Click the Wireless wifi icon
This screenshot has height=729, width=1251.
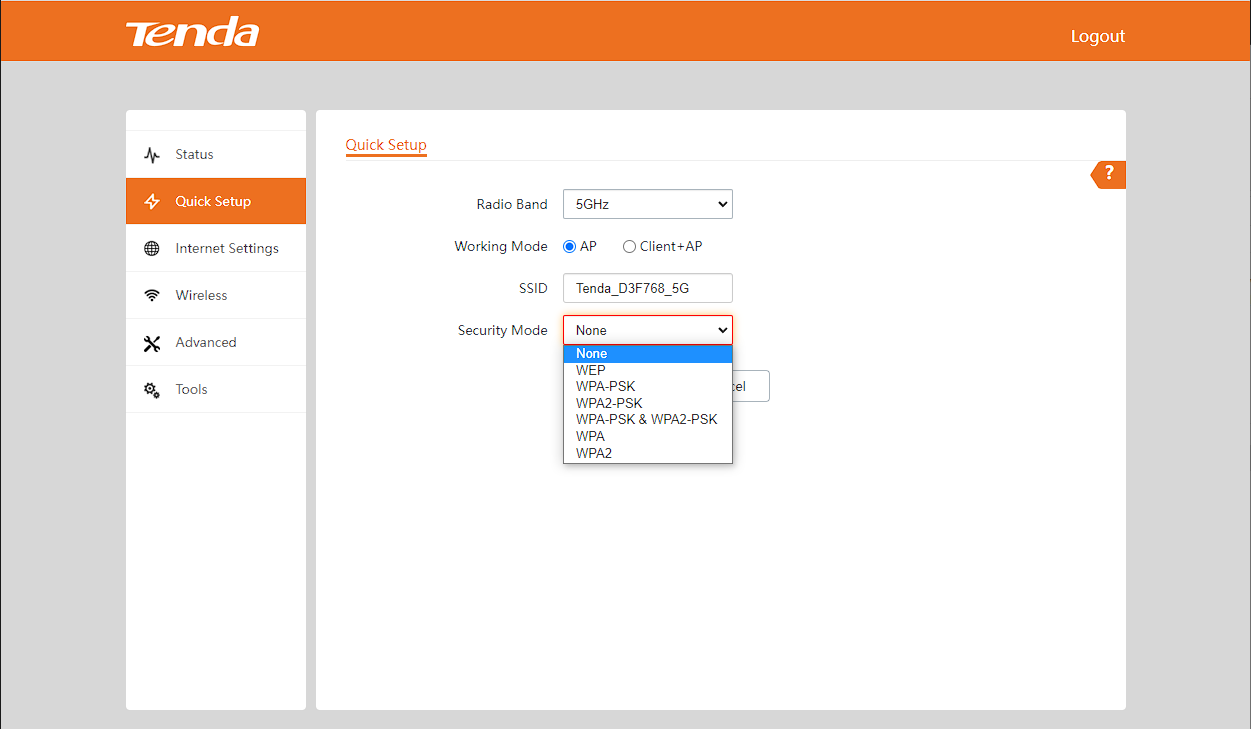click(x=152, y=296)
